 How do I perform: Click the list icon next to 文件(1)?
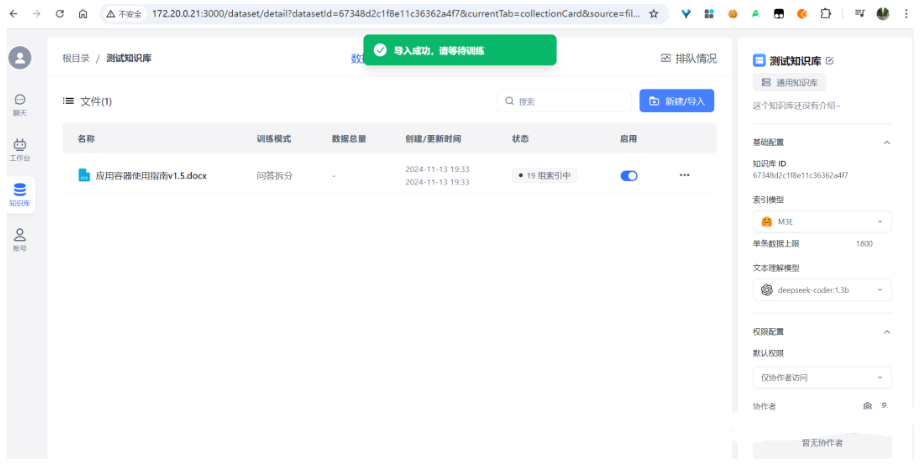(x=69, y=101)
